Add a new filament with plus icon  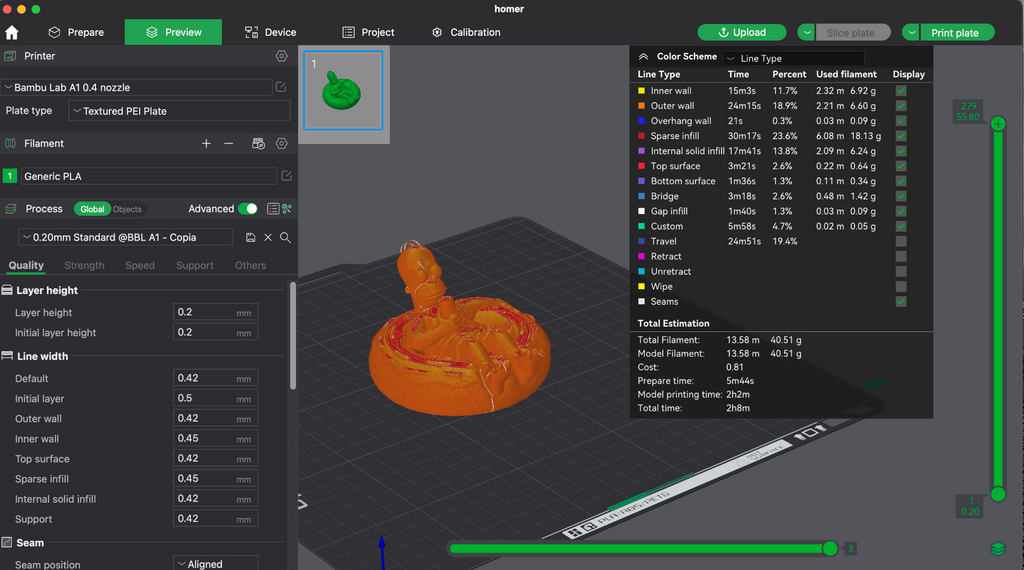tap(206, 144)
